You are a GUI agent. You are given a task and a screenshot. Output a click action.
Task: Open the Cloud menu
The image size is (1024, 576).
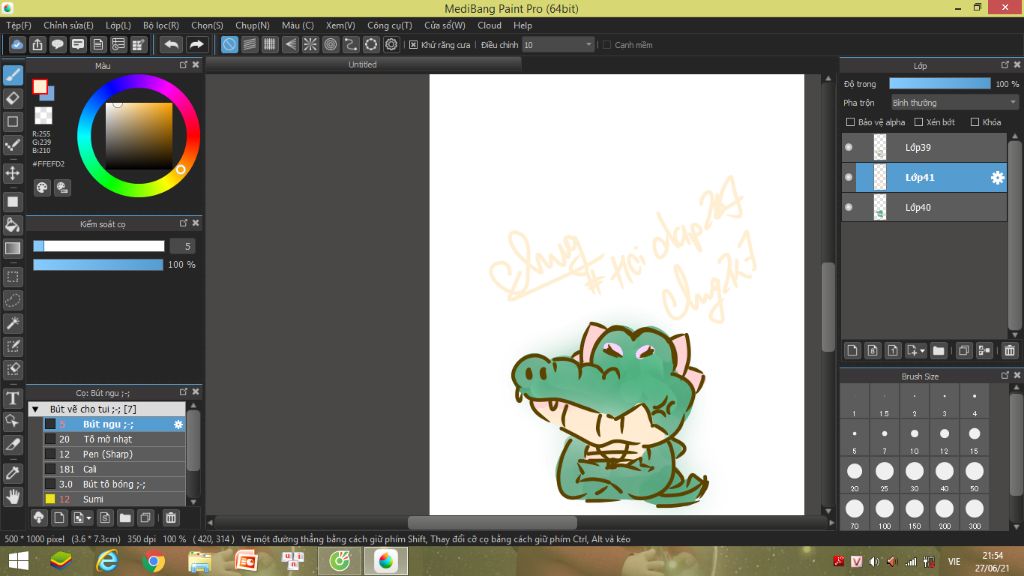(490, 25)
